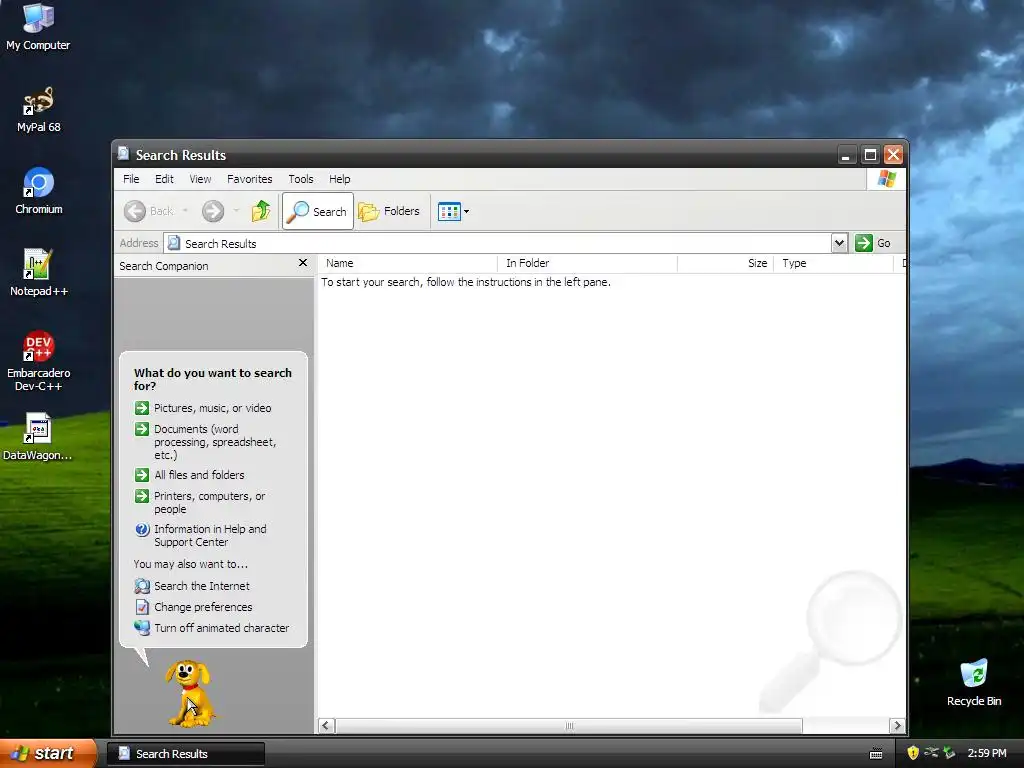Select Search Results taskbar button

coord(186,754)
